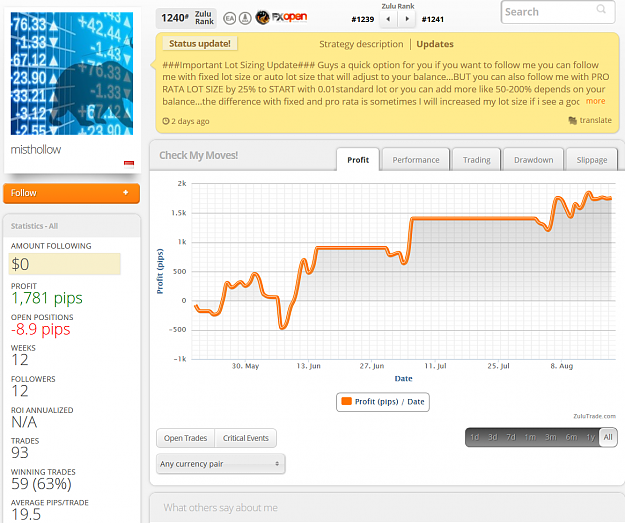This screenshot has width=625, height=523.
Task: Click the Critical Events button
Action: click(x=246, y=438)
